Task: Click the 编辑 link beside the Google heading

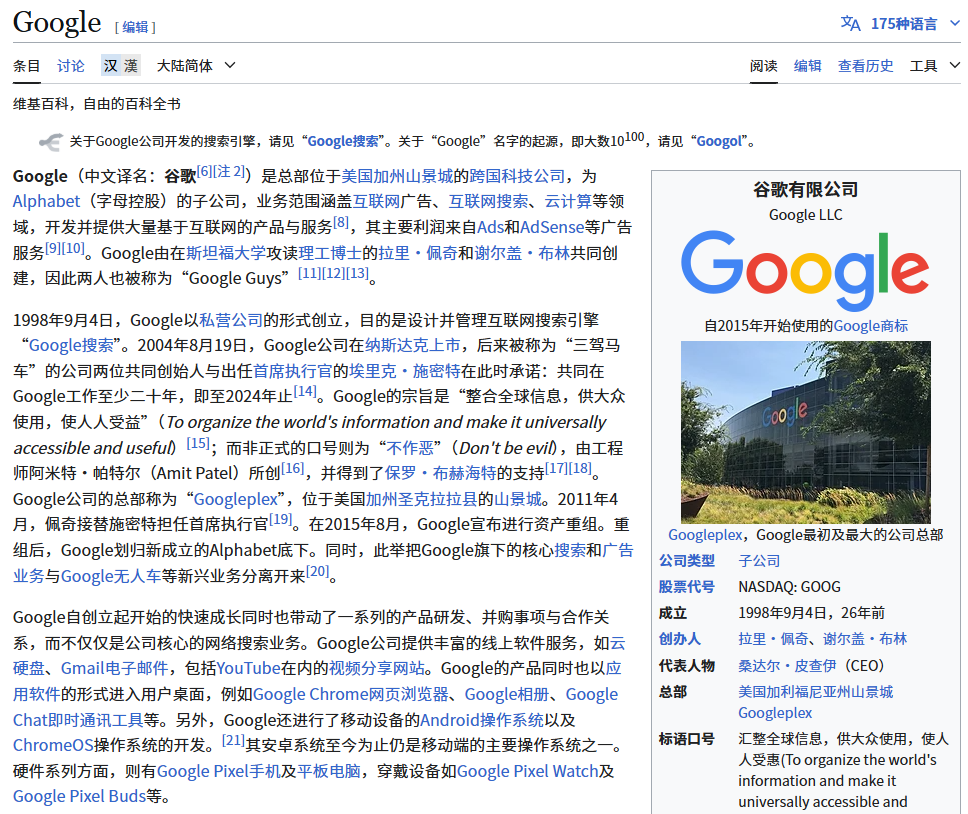Action: point(135,27)
